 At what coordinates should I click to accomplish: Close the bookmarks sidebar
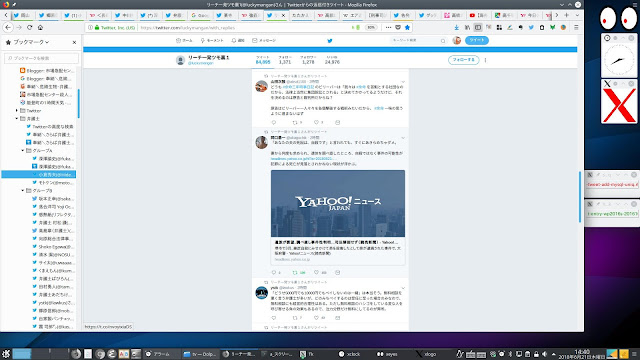coord(74,42)
